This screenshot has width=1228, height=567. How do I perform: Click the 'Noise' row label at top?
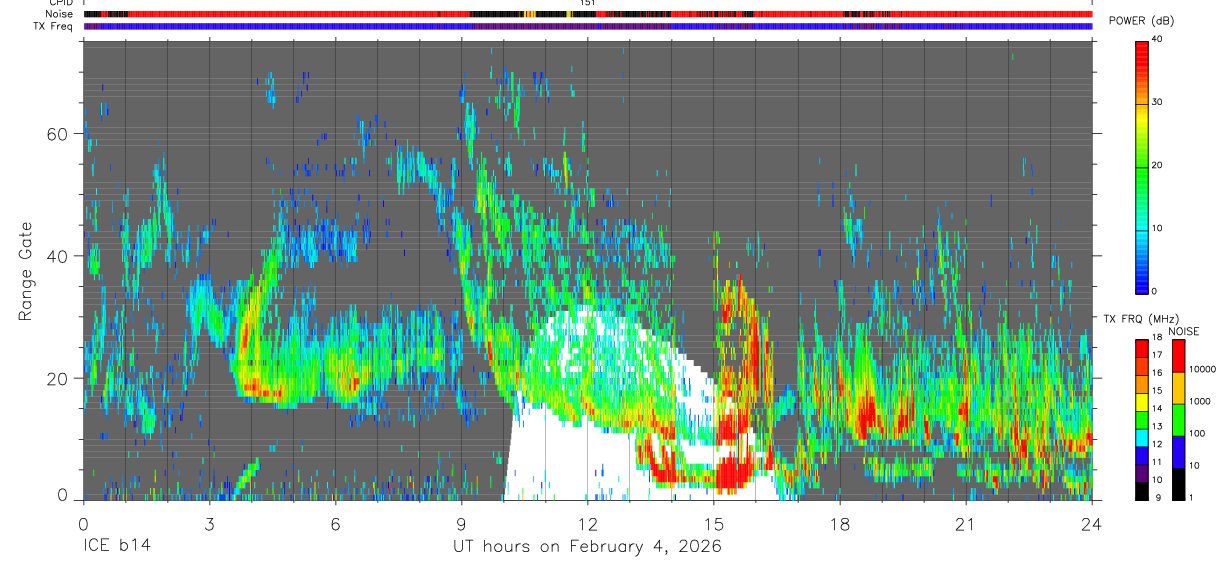tap(59, 14)
